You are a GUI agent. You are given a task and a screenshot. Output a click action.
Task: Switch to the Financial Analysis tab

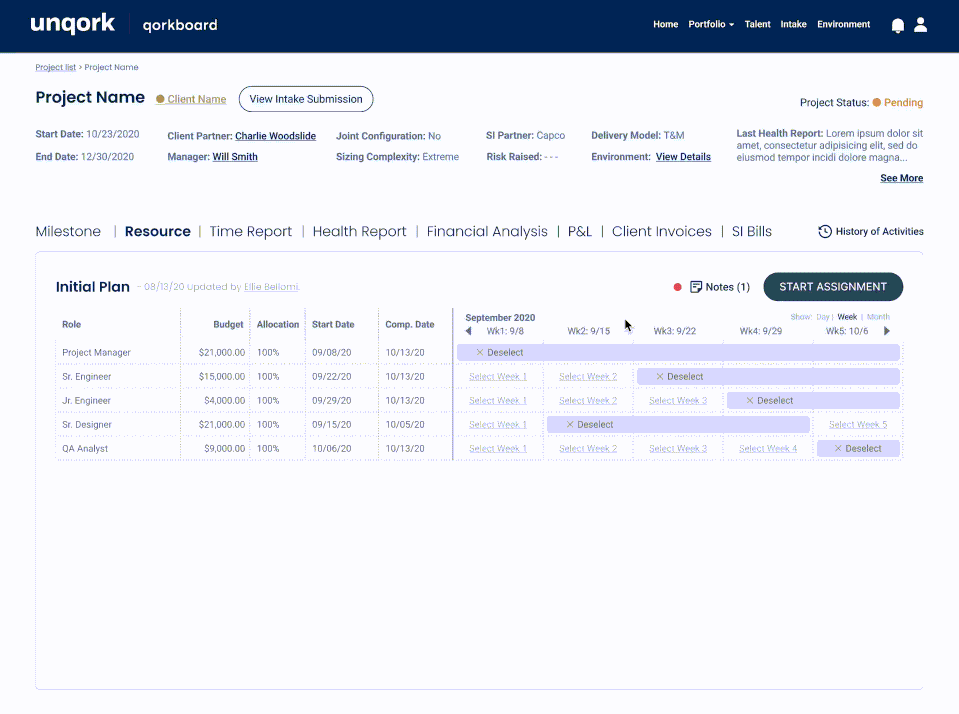pos(487,231)
